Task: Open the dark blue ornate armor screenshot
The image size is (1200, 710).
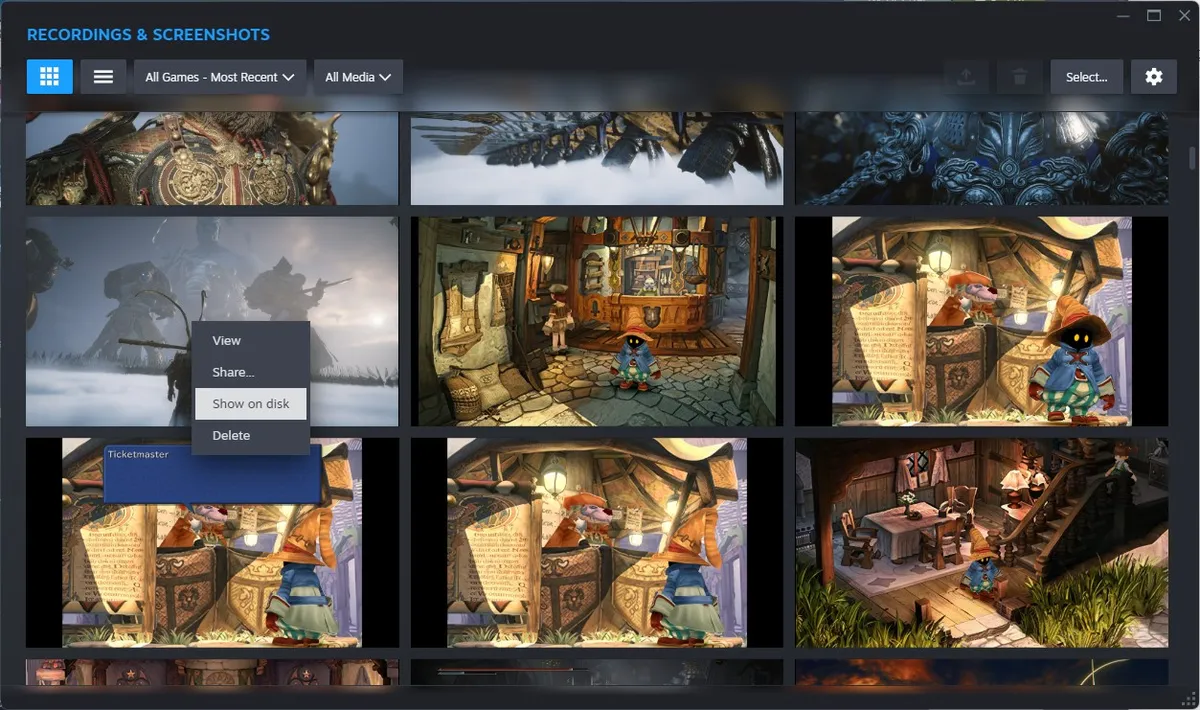Action: point(981,158)
